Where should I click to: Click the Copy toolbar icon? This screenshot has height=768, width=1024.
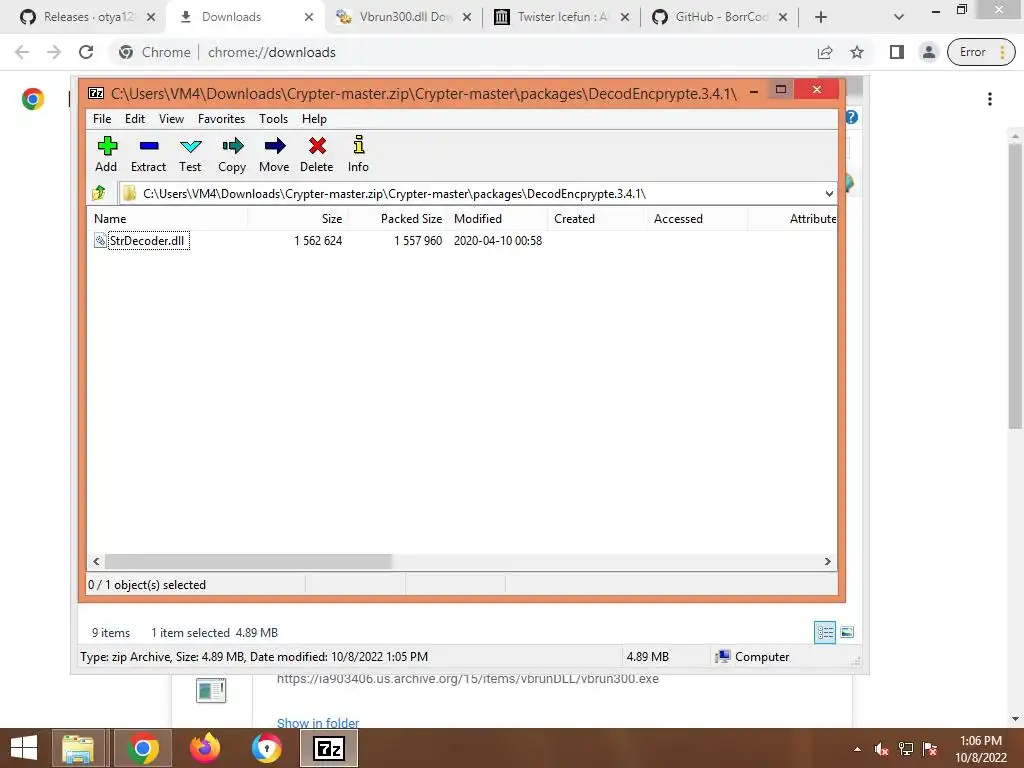tap(232, 154)
